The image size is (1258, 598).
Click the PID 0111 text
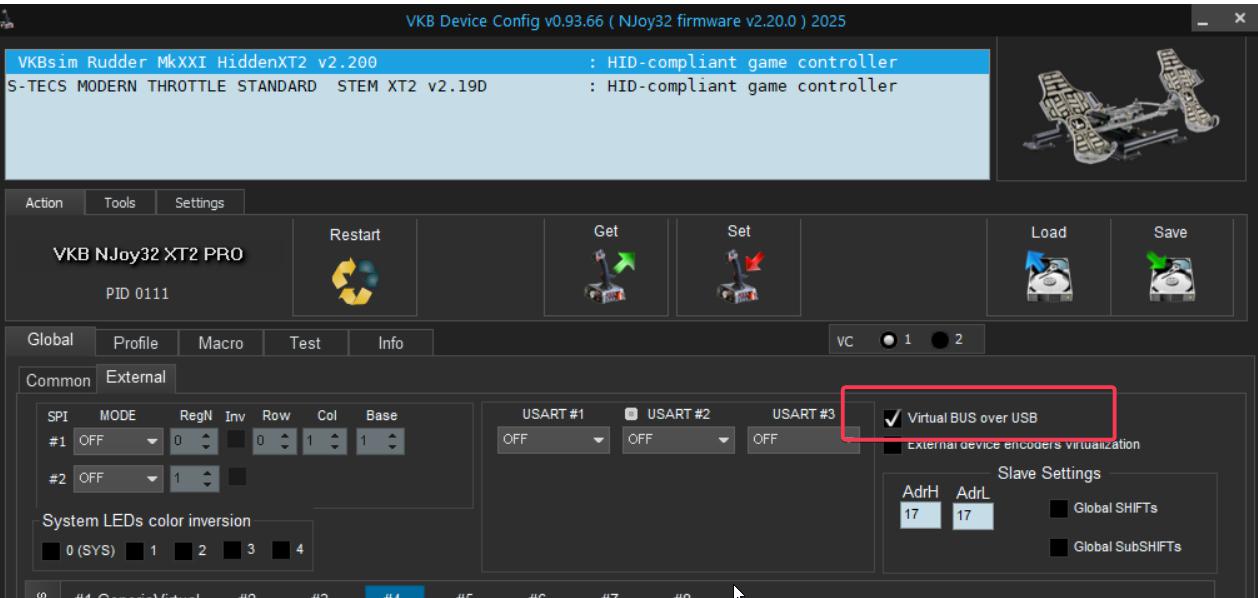137,295
